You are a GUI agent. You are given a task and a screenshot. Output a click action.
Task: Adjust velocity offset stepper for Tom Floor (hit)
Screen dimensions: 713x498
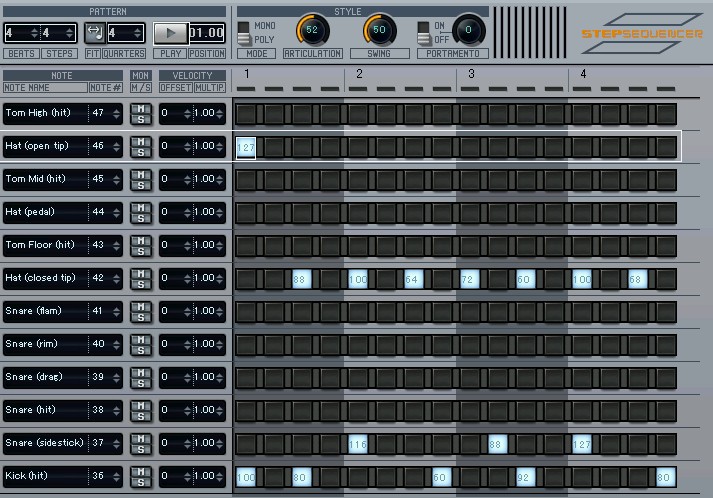point(187,246)
